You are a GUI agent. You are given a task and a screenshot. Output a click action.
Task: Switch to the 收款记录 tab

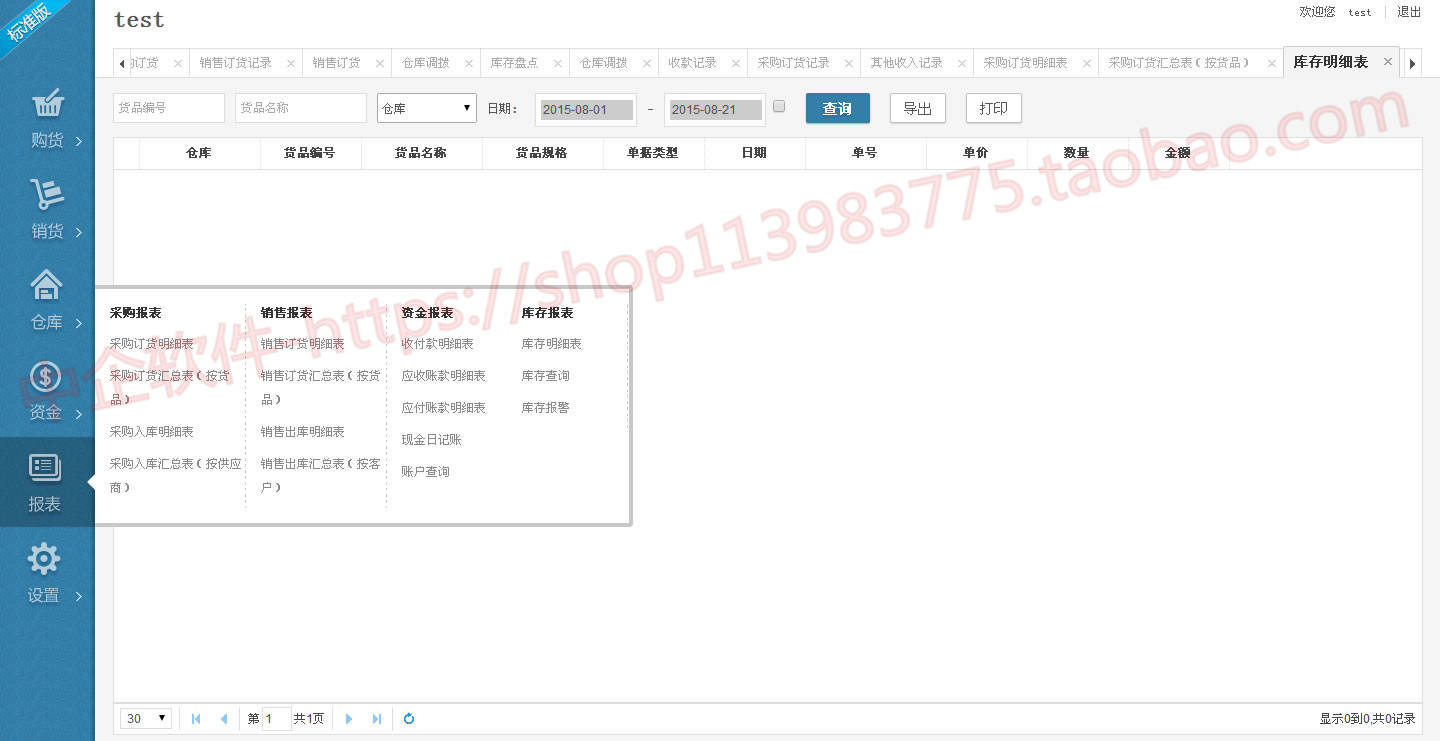click(x=693, y=63)
